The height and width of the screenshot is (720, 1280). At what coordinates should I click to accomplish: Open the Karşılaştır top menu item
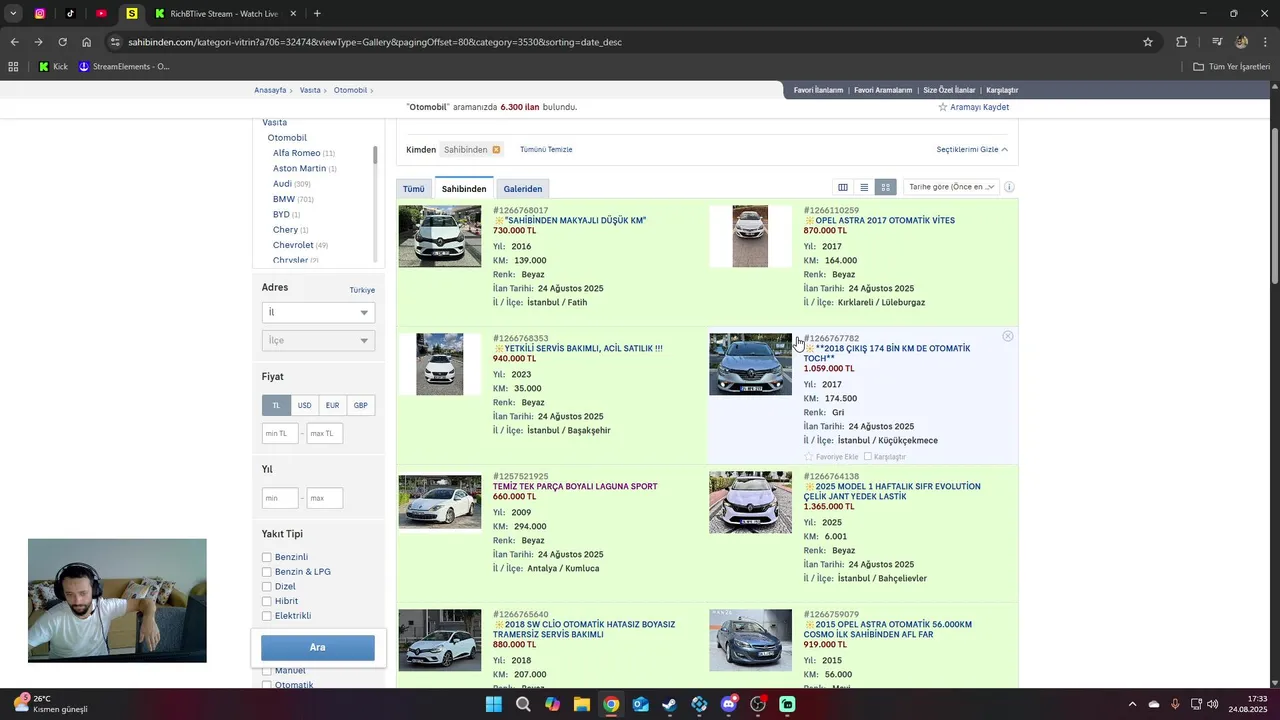click(x=1002, y=90)
